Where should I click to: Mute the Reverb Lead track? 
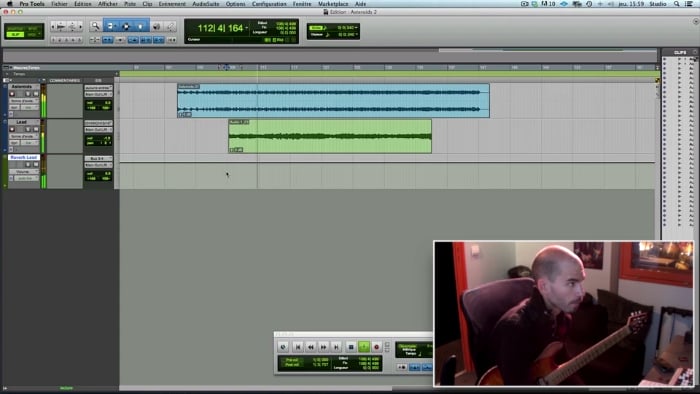[x=36, y=164]
